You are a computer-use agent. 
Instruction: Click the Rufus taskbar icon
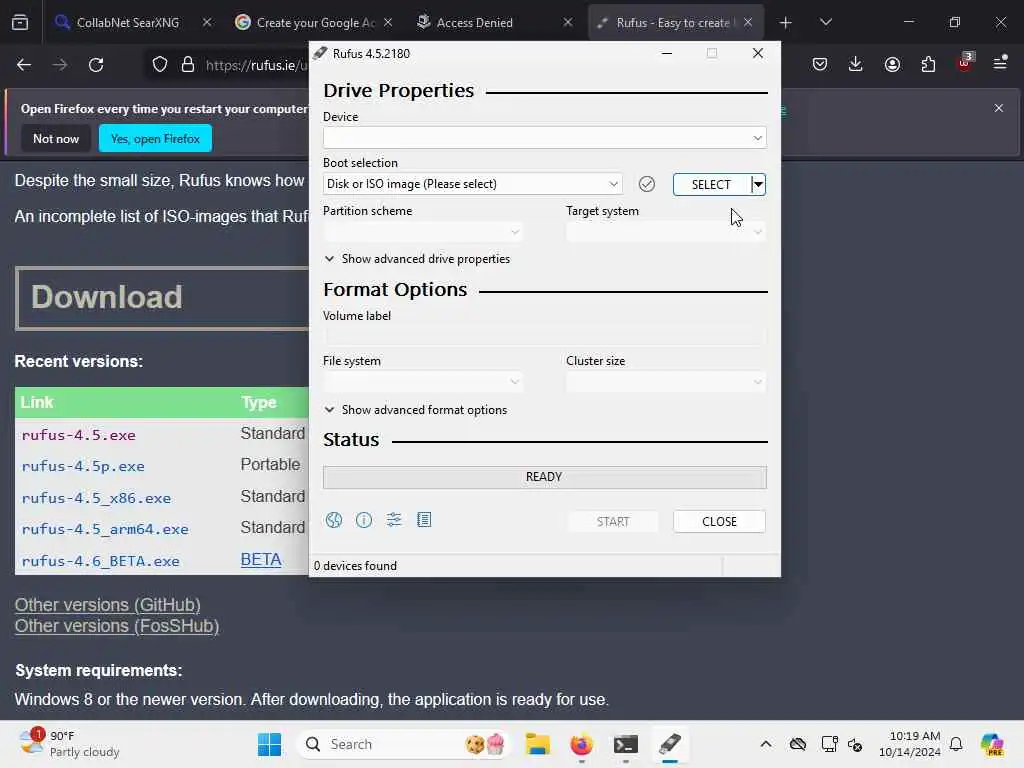tap(669, 744)
